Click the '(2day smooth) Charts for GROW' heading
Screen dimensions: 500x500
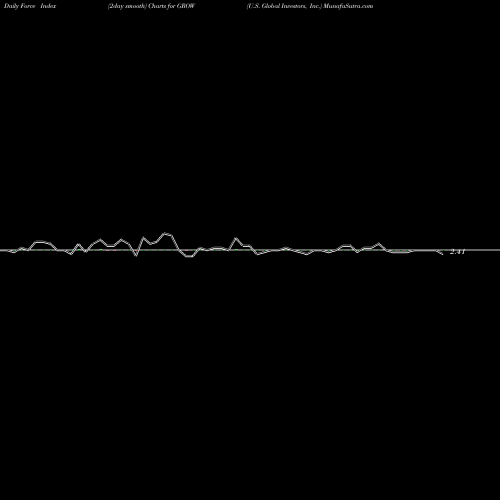[x=151, y=6]
